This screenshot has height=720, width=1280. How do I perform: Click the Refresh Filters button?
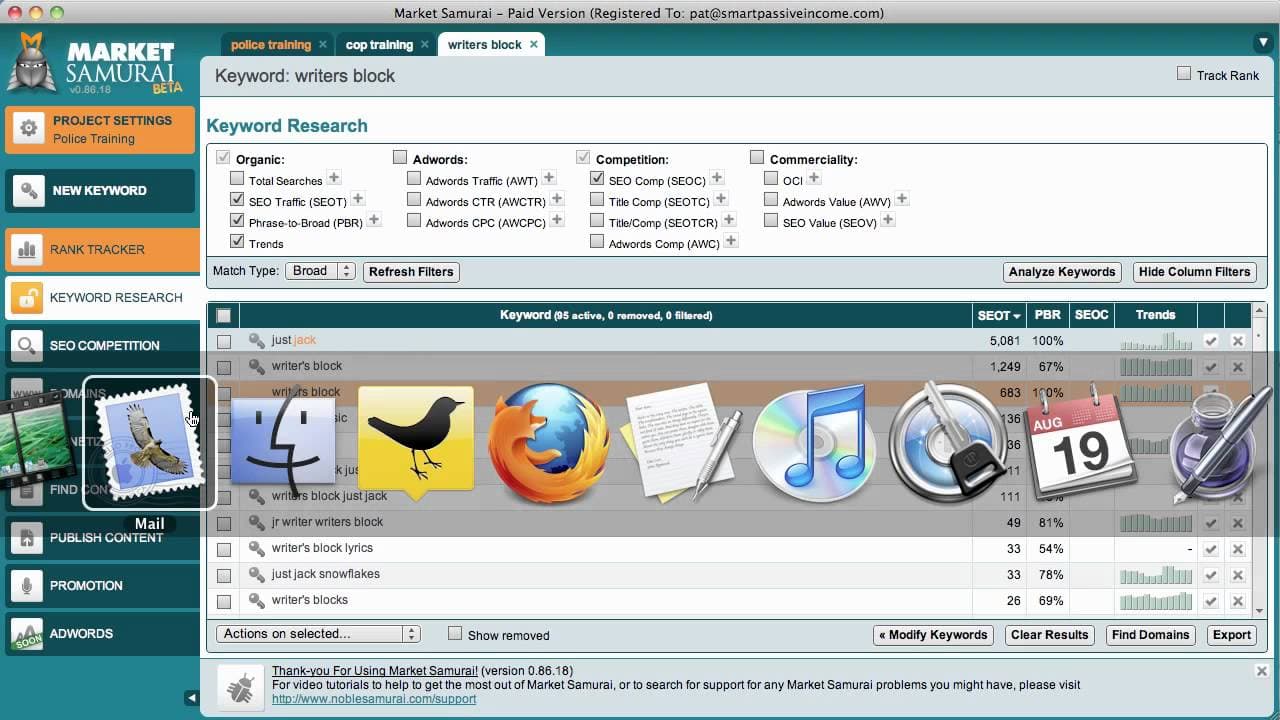(411, 271)
